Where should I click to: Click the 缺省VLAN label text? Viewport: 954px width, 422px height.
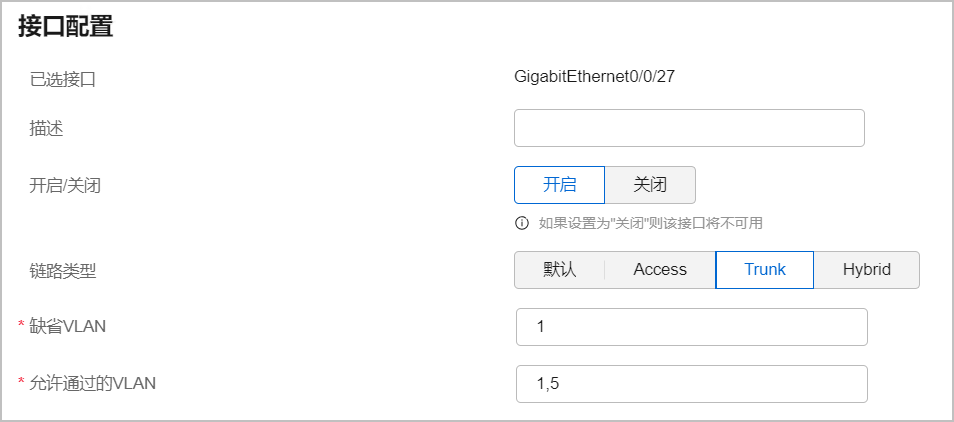(x=68, y=327)
